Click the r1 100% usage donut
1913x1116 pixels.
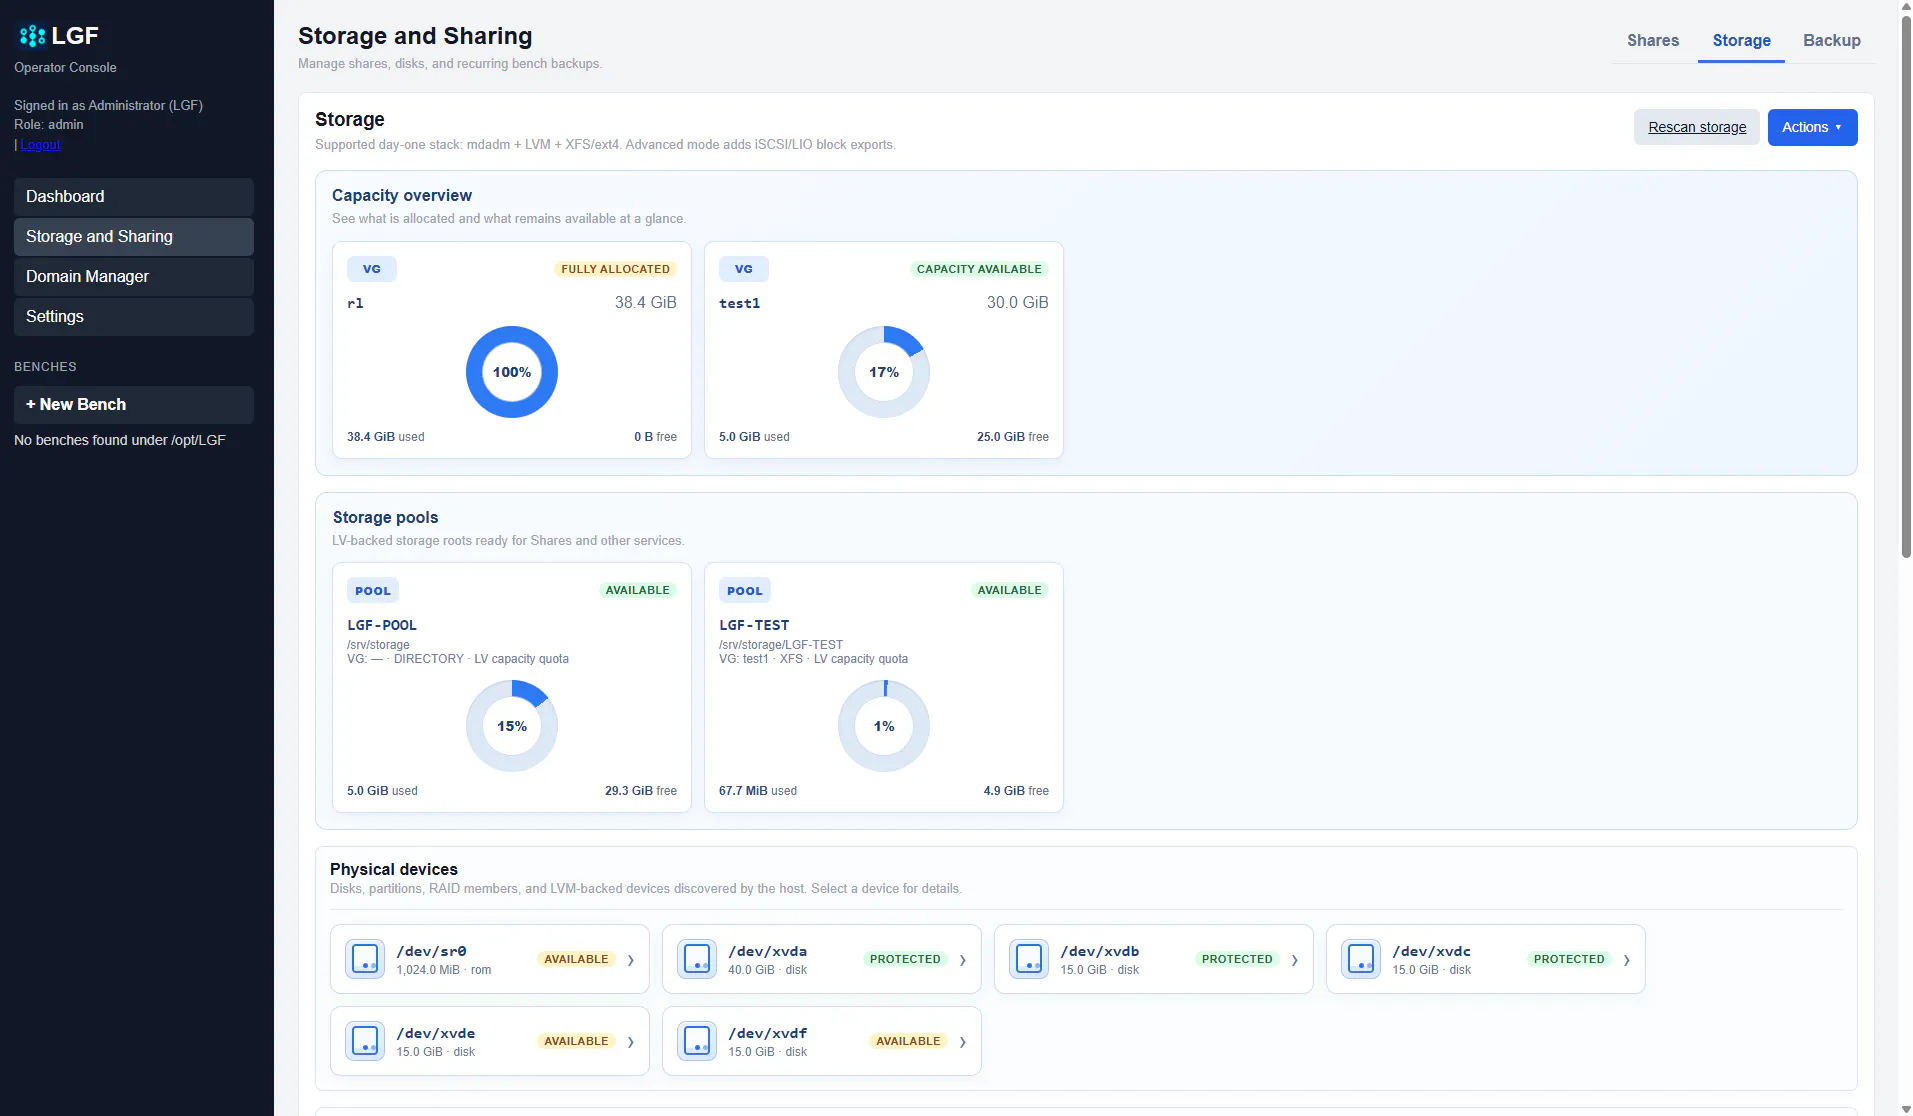point(512,372)
